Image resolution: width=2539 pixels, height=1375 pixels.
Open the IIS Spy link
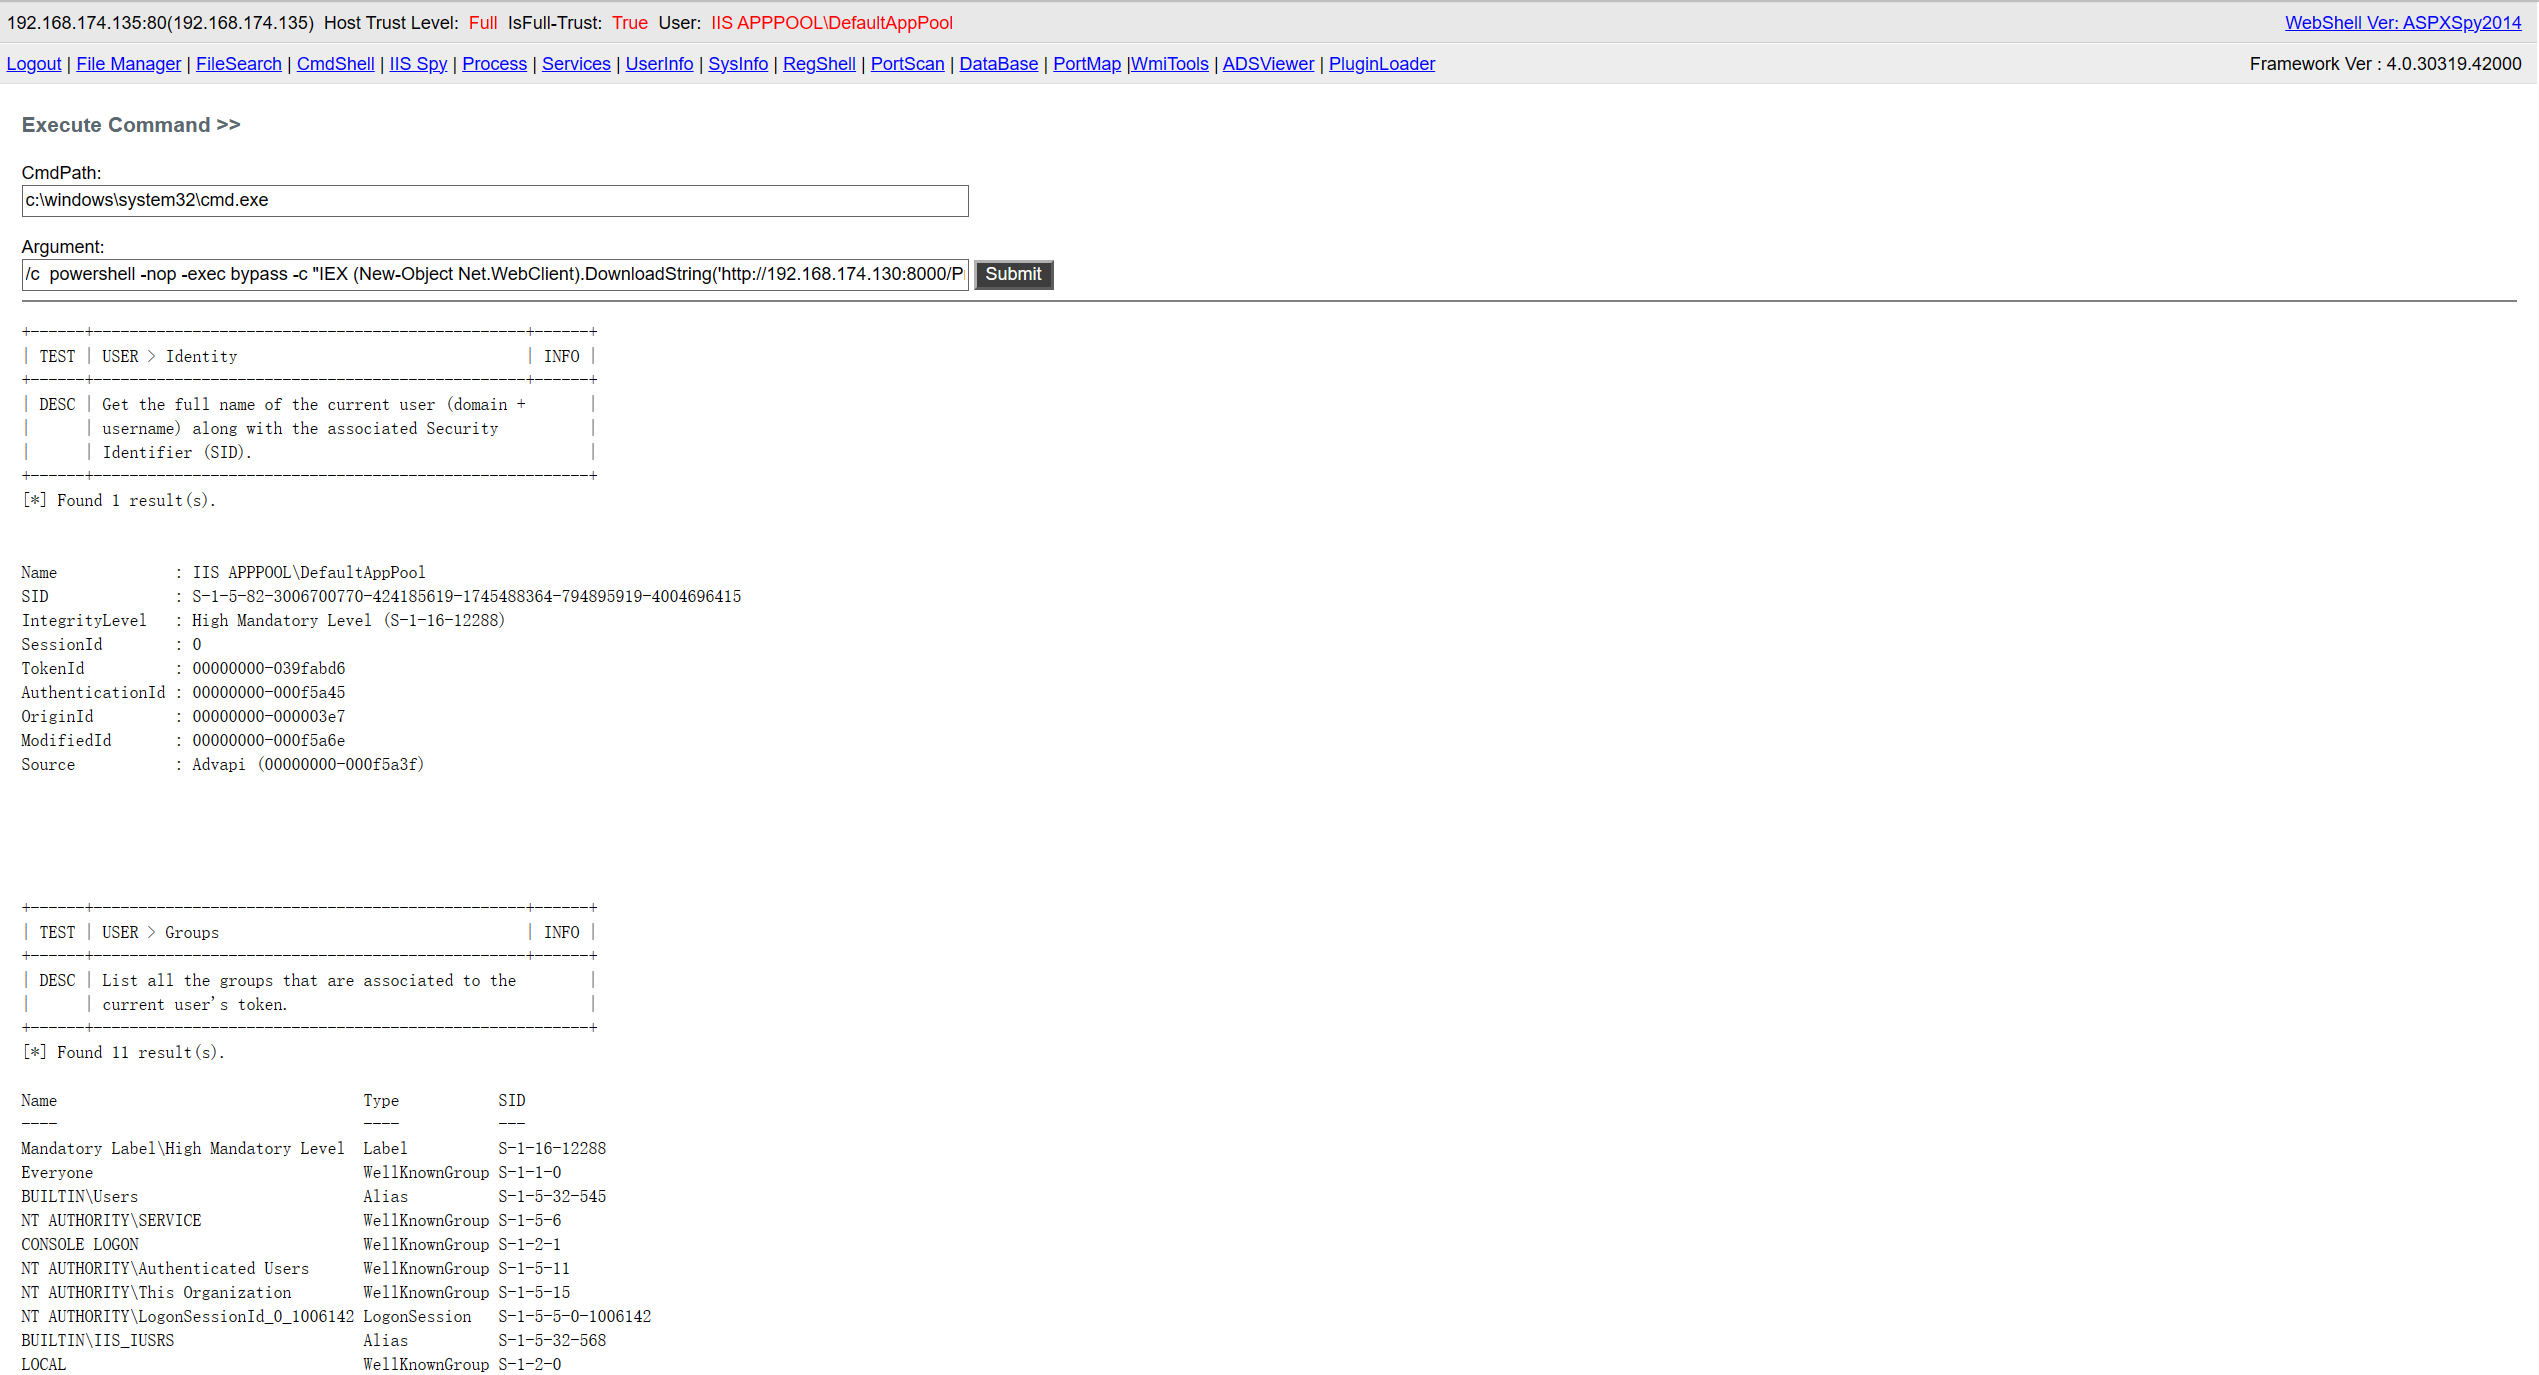(x=417, y=64)
